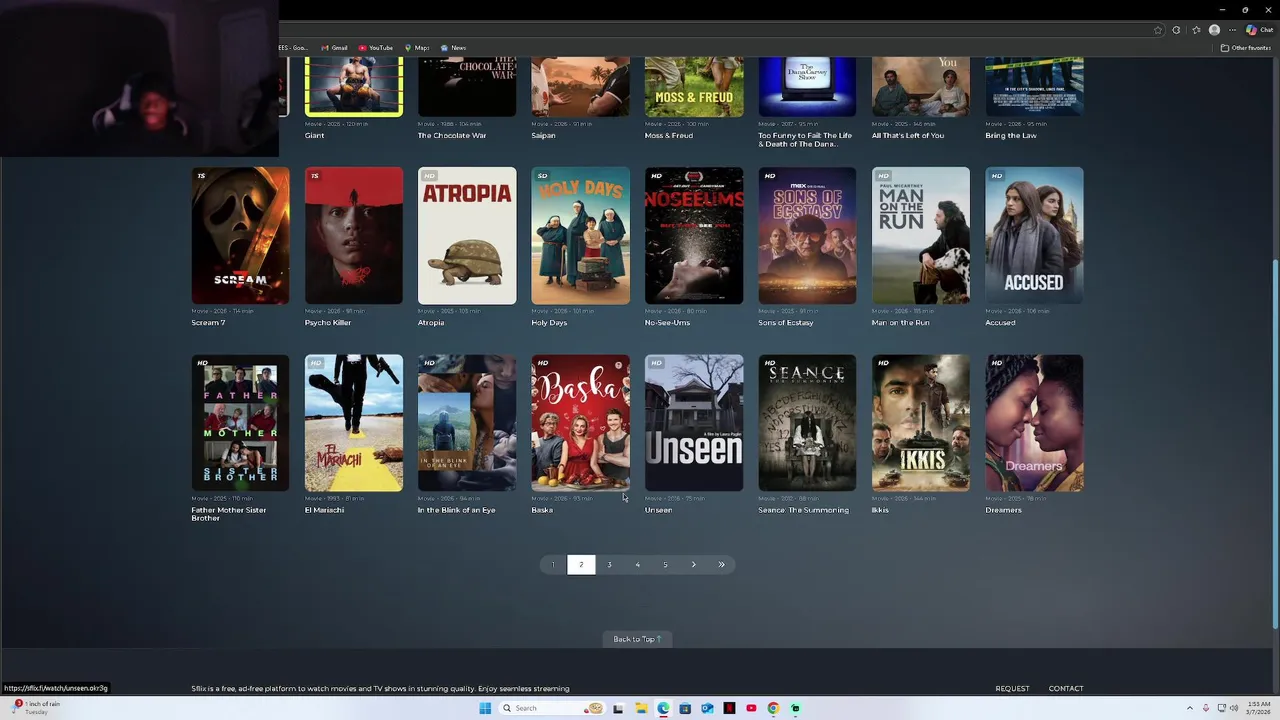Go to page 5 of results

point(665,565)
